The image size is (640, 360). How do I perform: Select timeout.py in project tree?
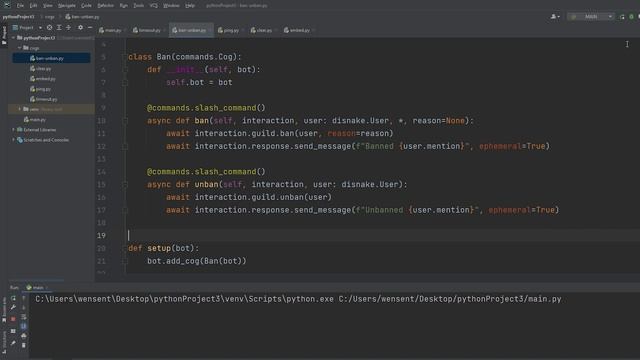coord(44,99)
